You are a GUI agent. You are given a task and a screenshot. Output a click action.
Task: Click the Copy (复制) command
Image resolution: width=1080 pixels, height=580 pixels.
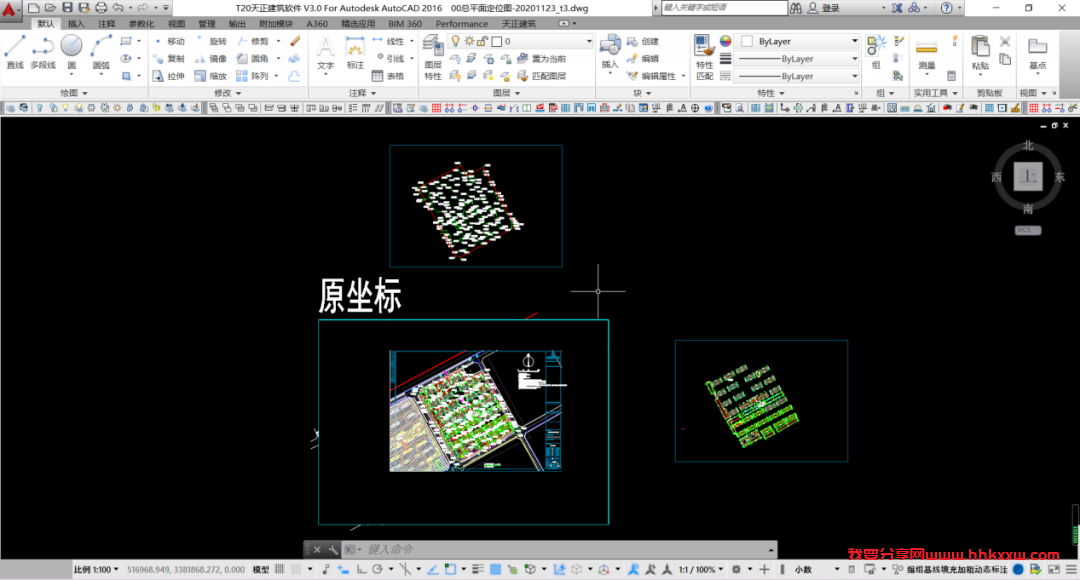tap(169, 59)
